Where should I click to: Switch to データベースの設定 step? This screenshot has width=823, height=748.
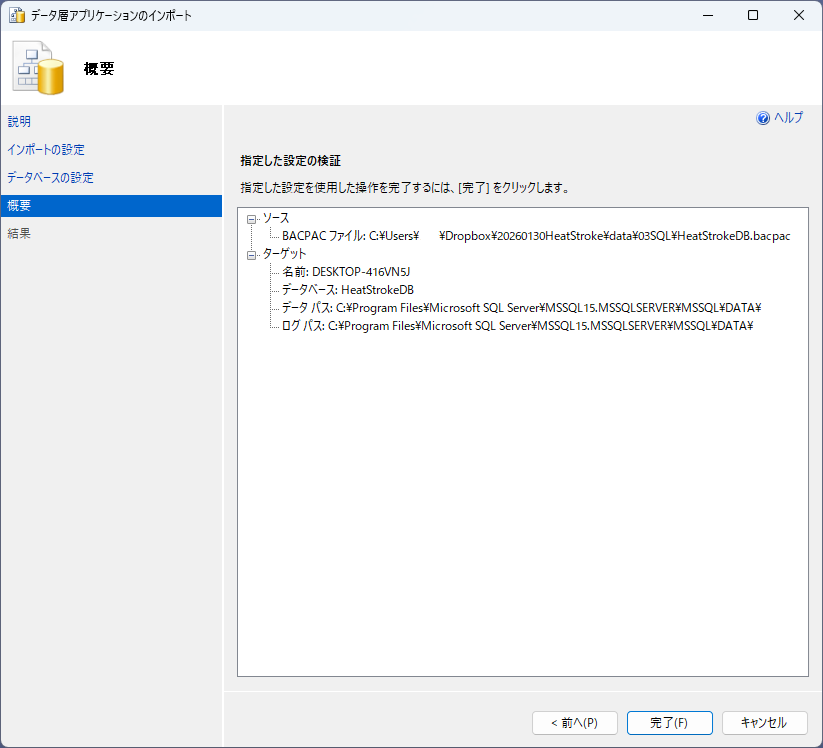(50, 177)
